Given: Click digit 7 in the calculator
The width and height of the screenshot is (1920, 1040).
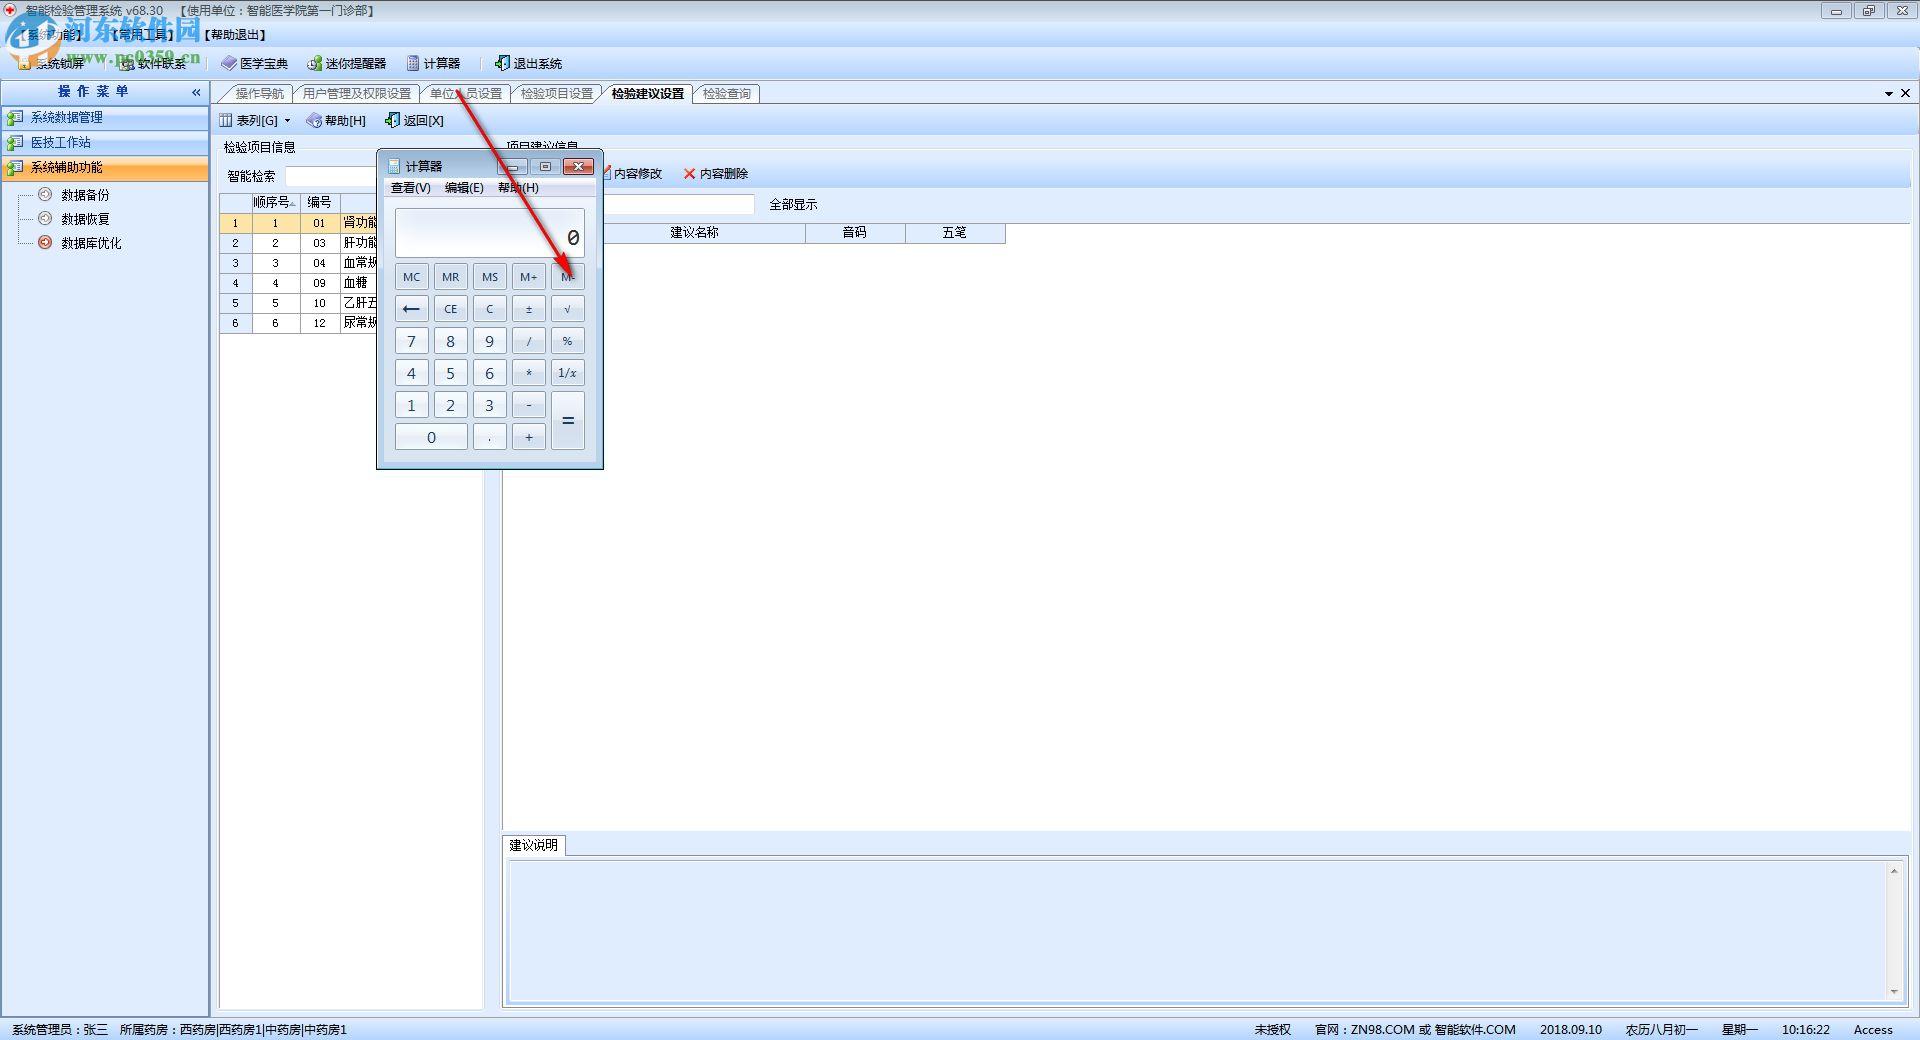Looking at the screenshot, I should (x=411, y=341).
